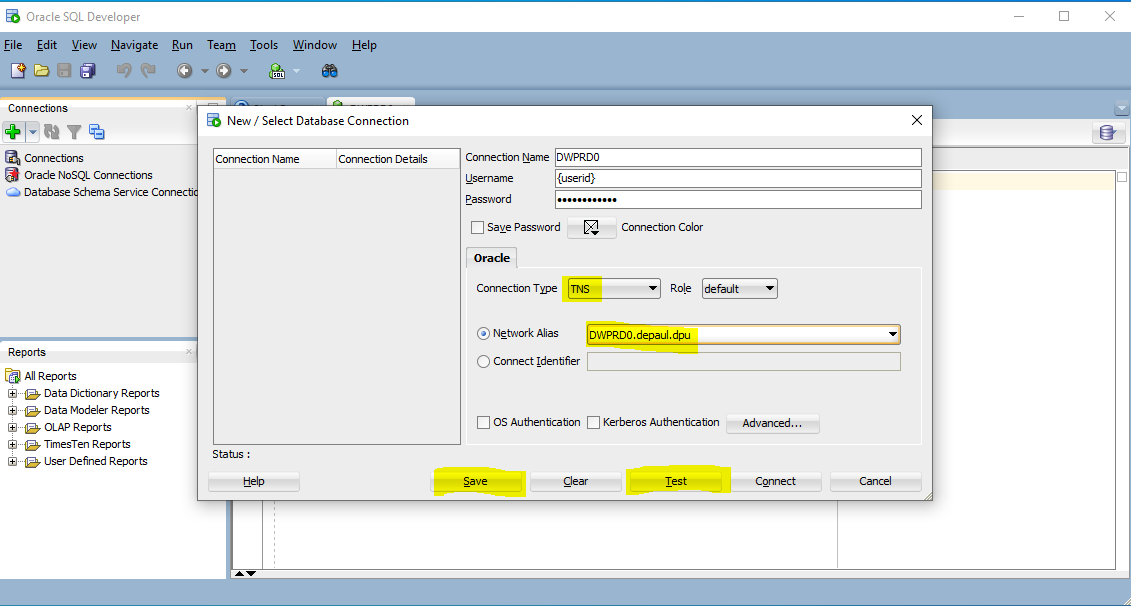Select the Connect Identifier radio button
Viewport: 1131px width, 606px height.
coord(484,362)
